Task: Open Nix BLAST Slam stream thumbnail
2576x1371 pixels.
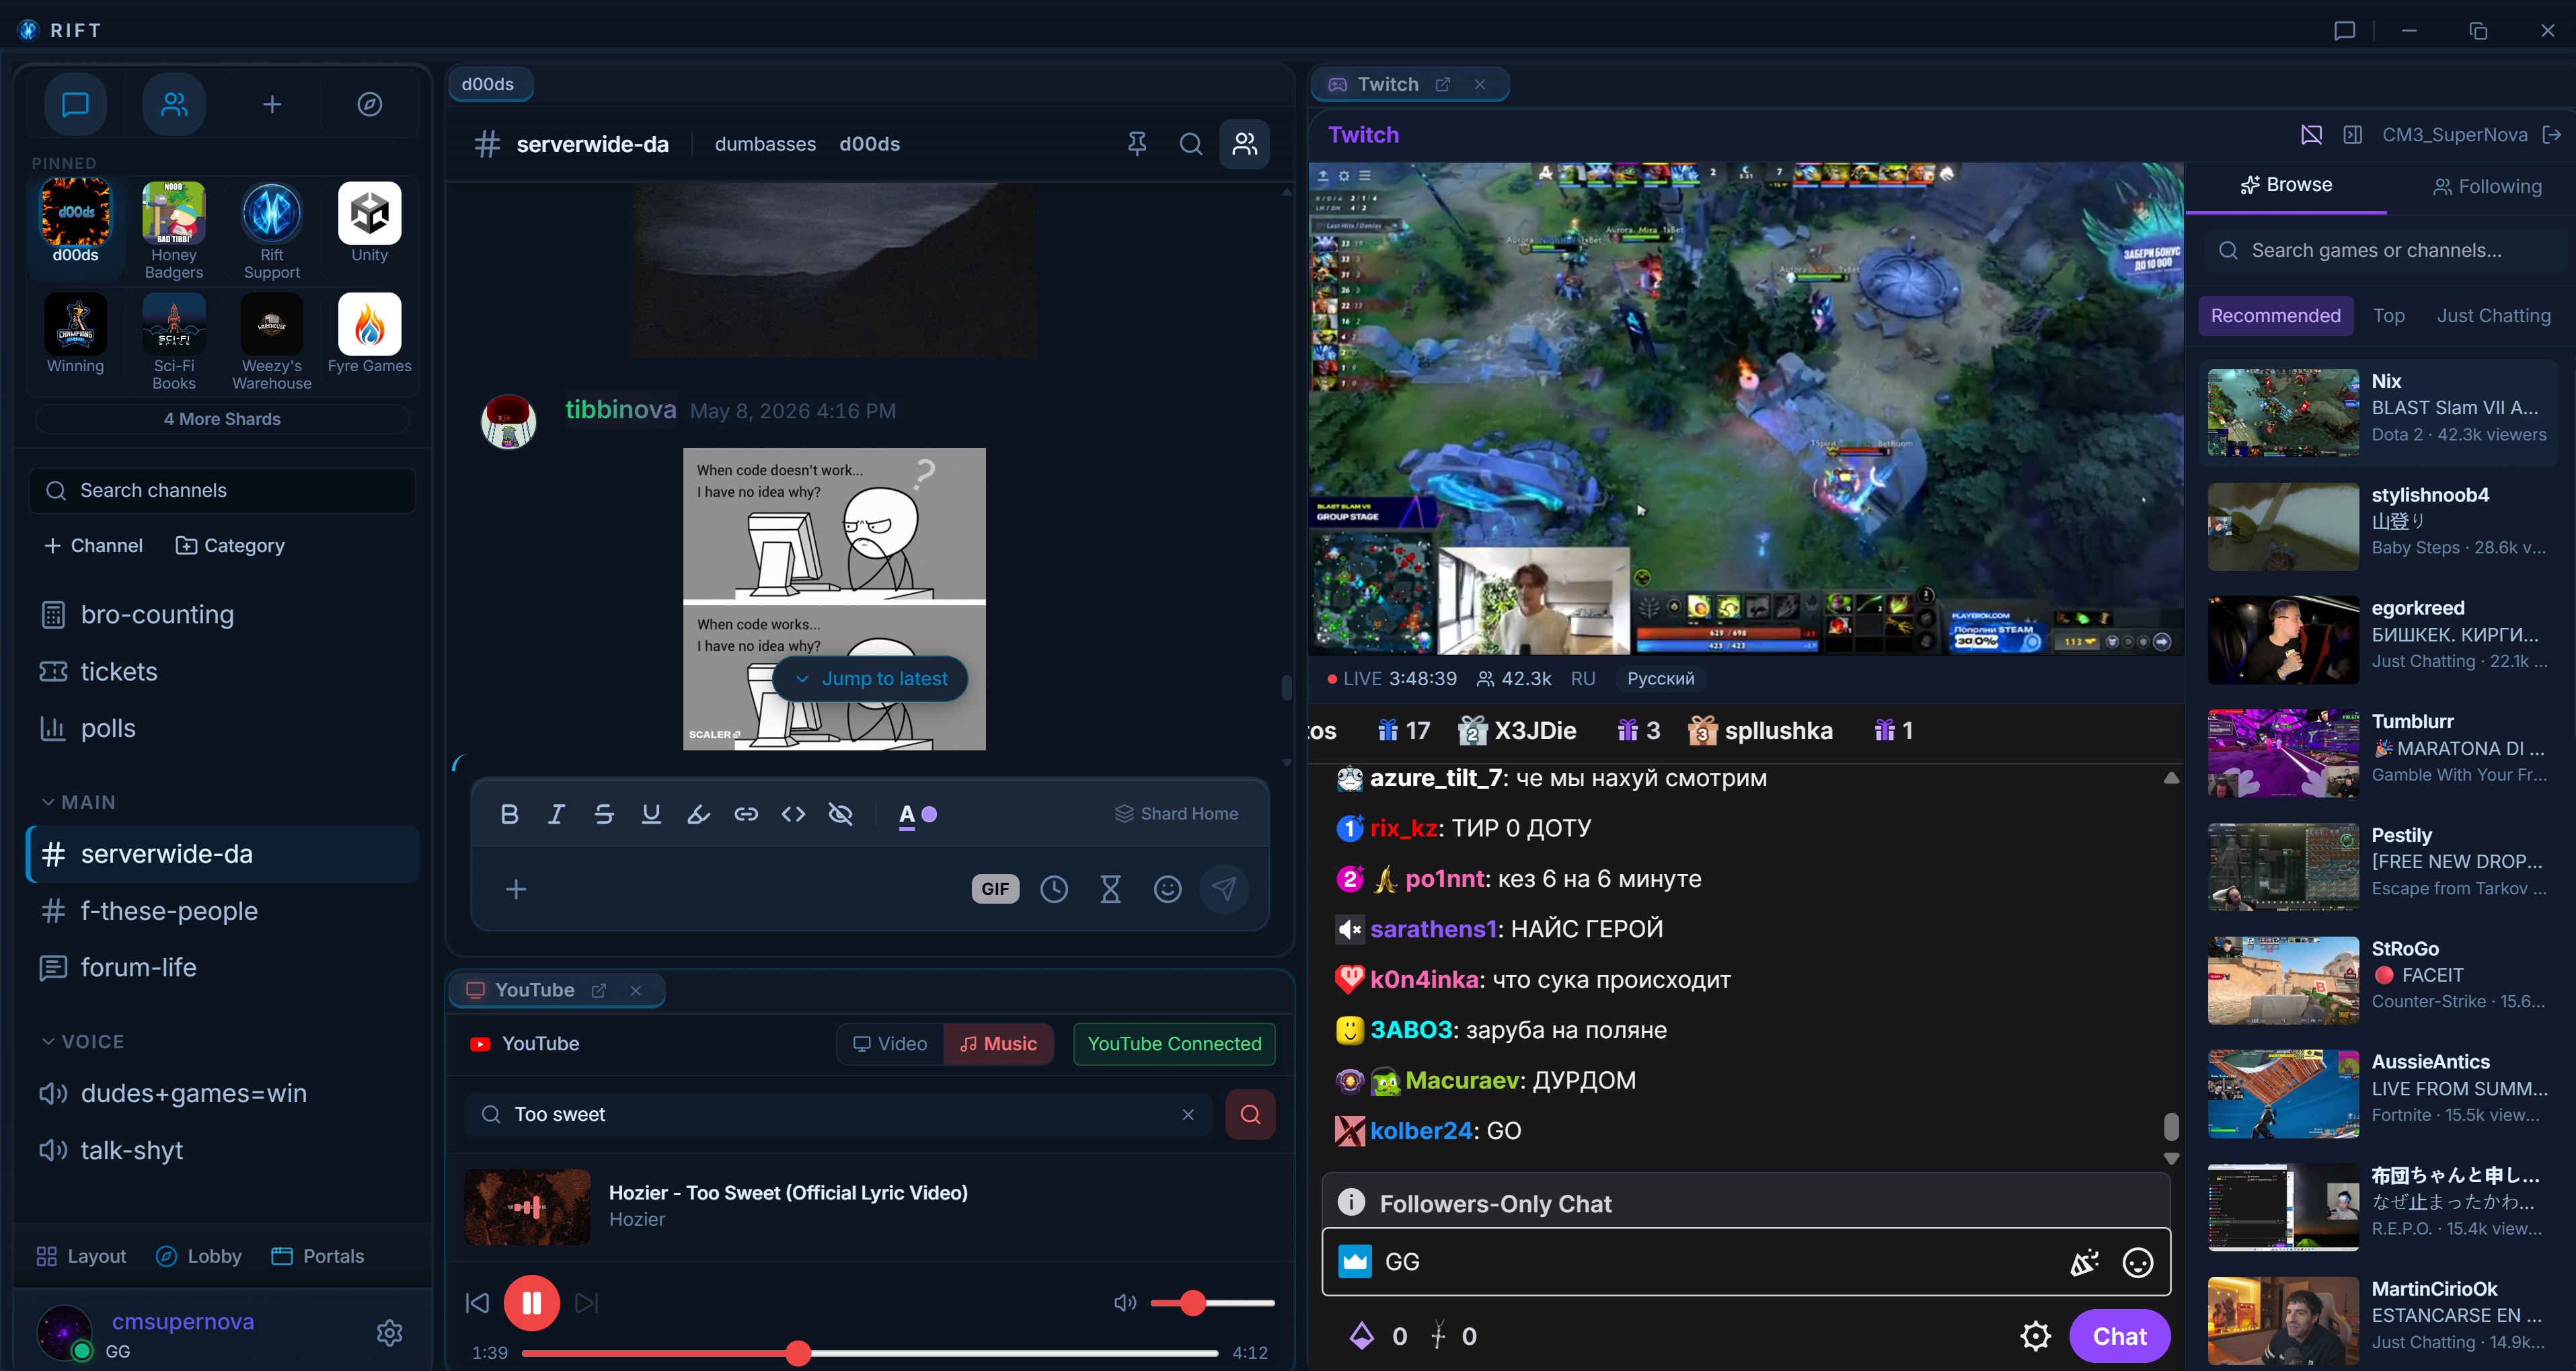Action: coord(2283,412)
